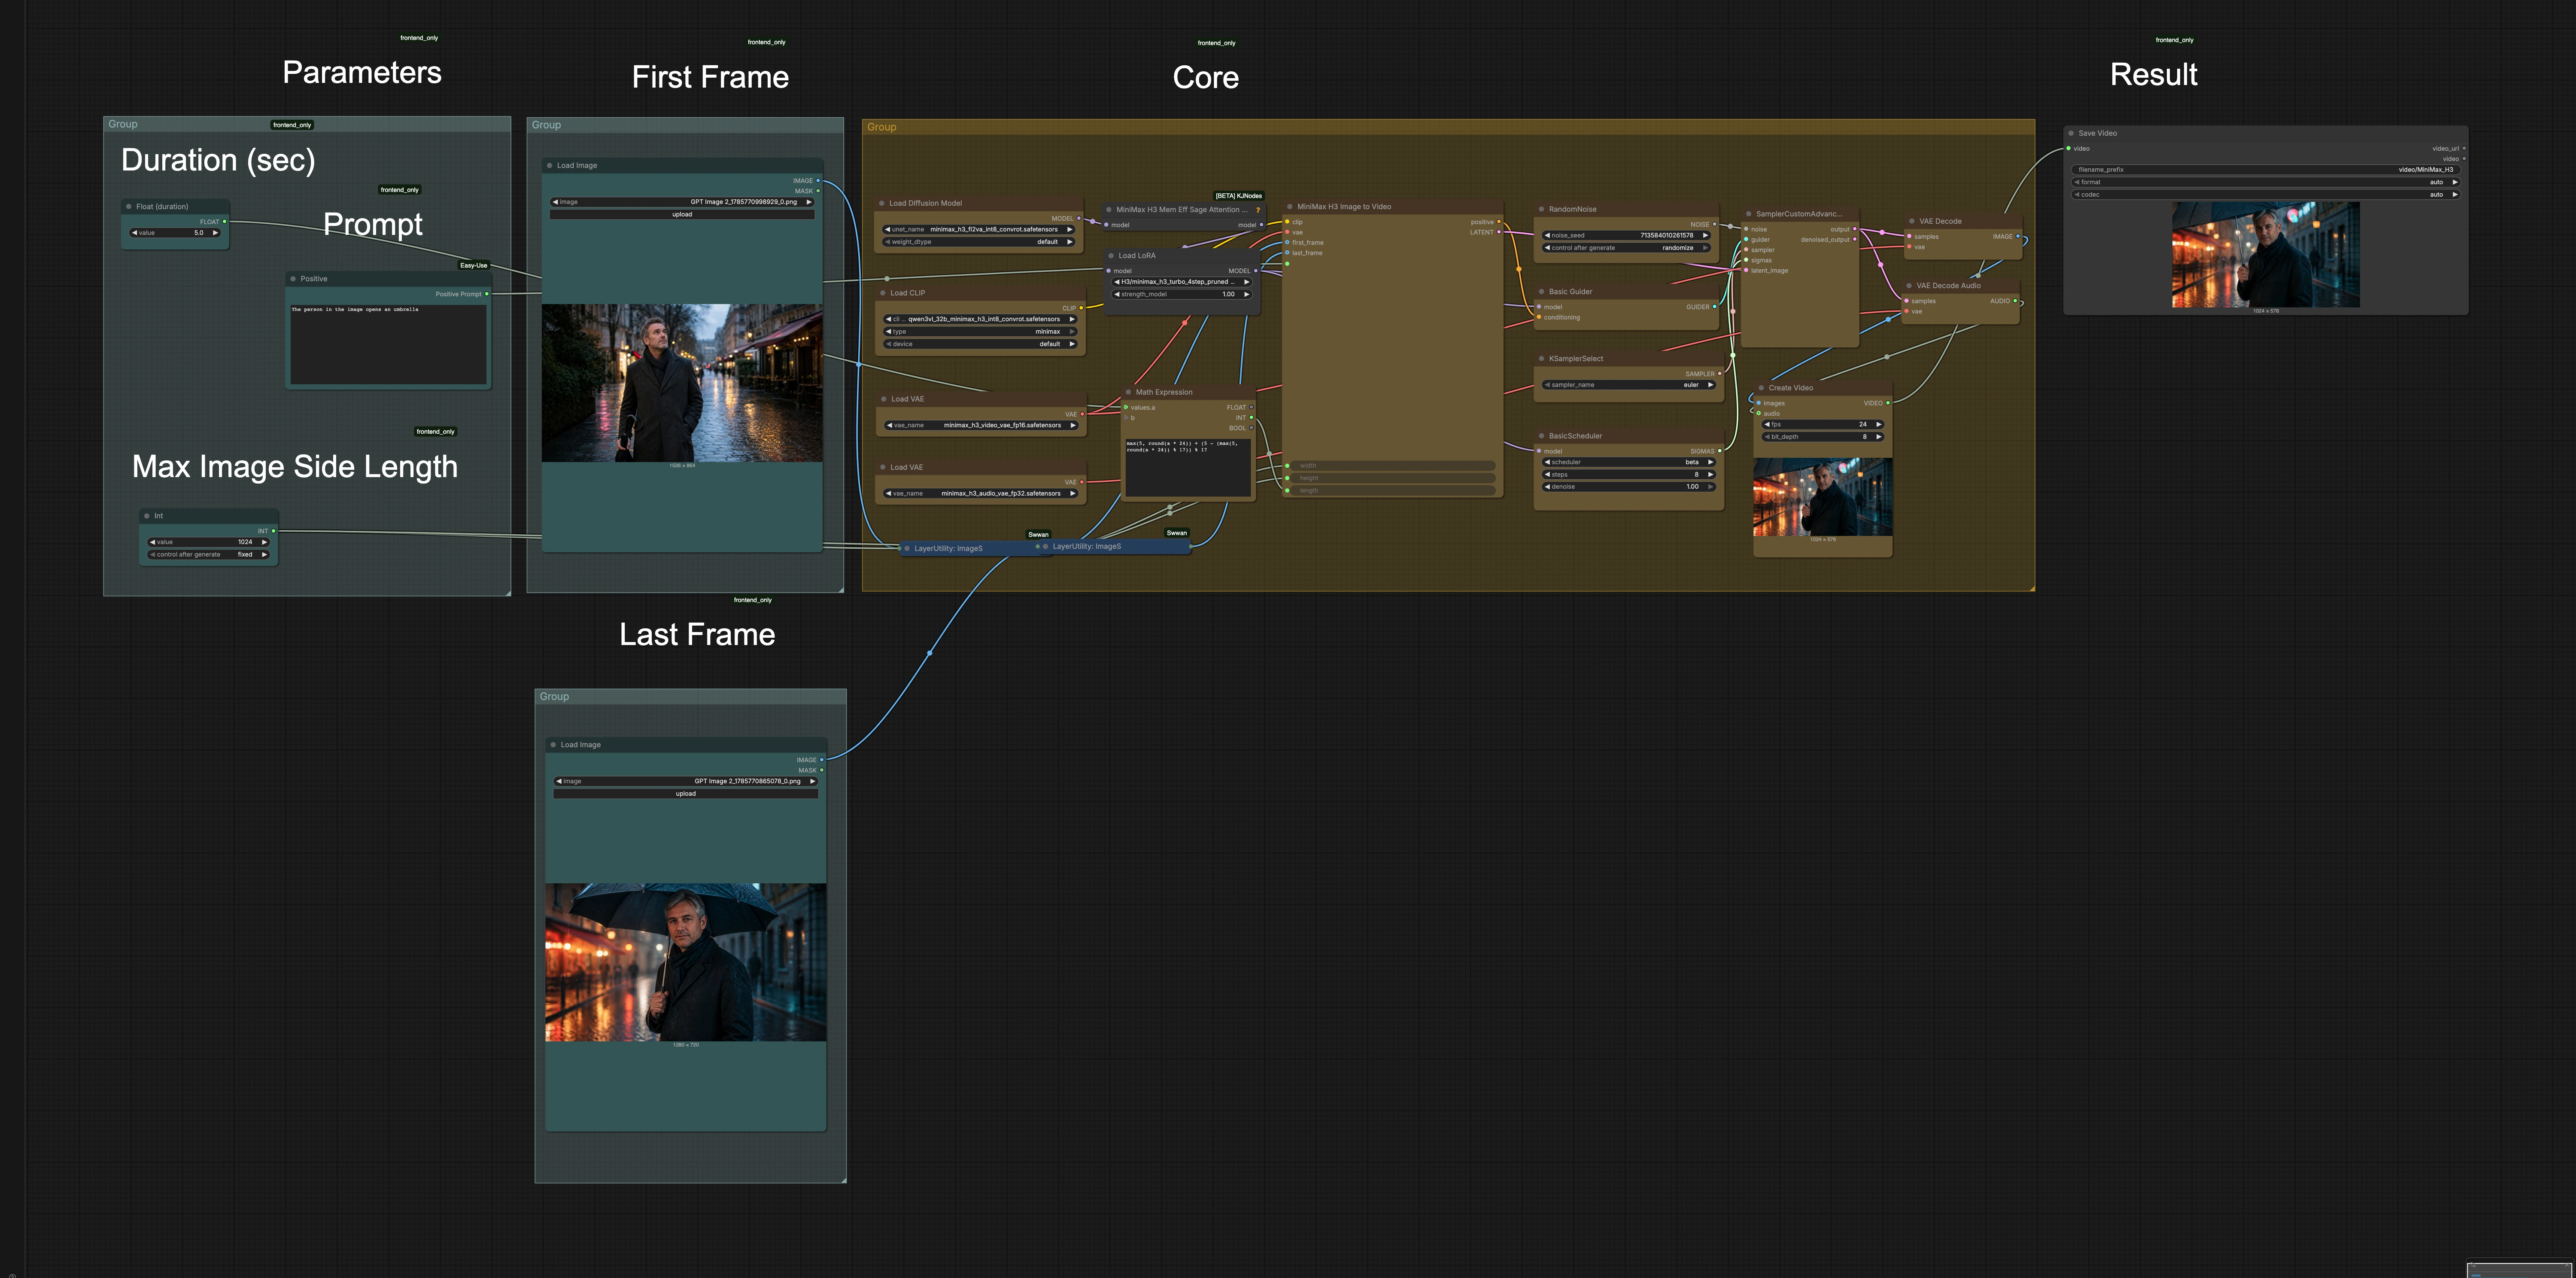Image resolution: width=2576 pixels, height=1278 pixels.
Task: Collapse the KSamplerSelect node via its dot
Action: pos(1541,359)
